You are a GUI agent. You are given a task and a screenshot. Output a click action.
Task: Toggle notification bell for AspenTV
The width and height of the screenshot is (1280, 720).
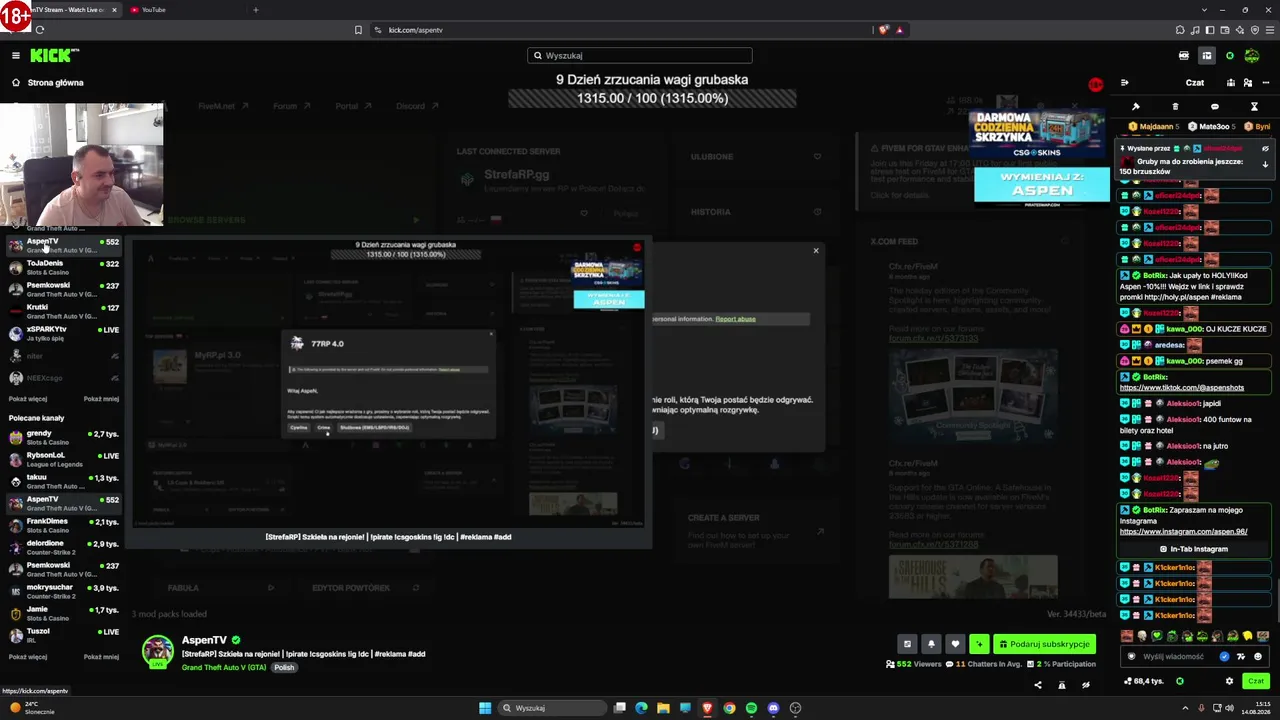(931, 644)
